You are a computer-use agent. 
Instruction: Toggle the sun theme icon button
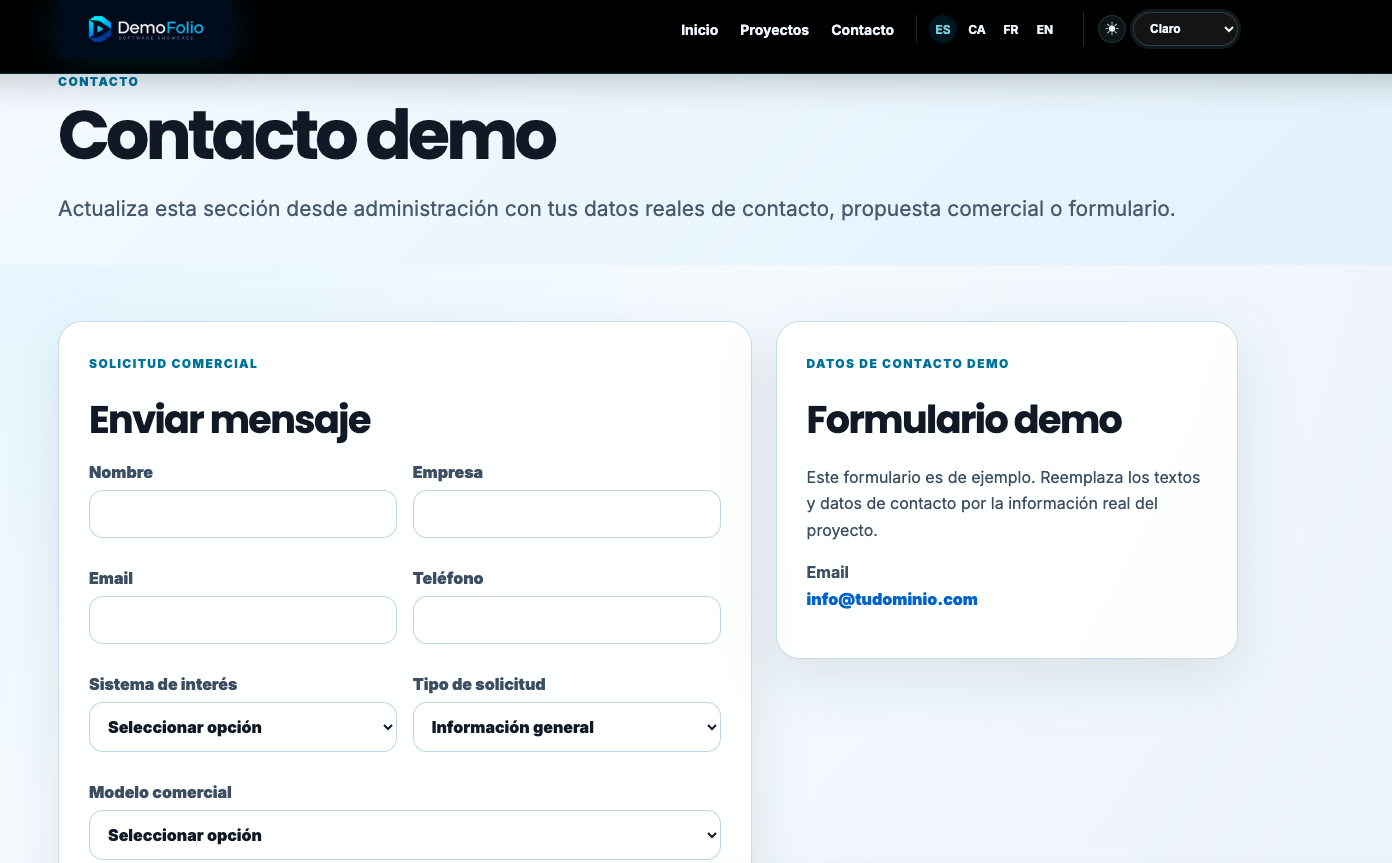1112,29
